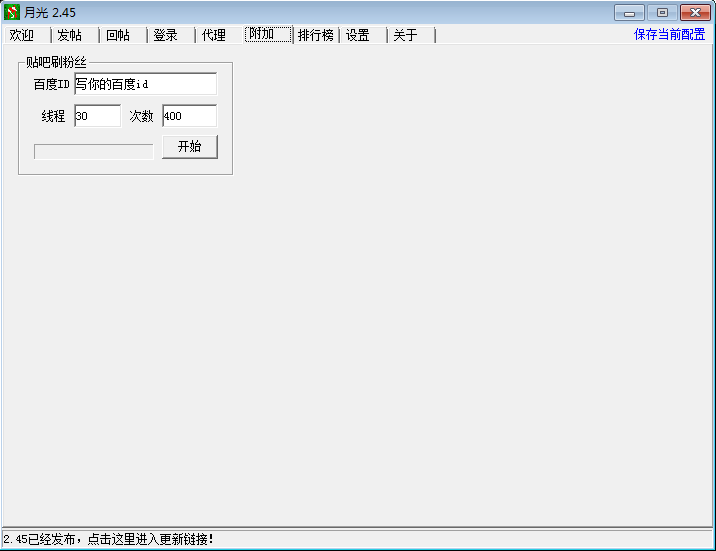Viewport: 716px width, 551px height.
Task: Click the 线程 field showing 30
Action: pos(97,116)
